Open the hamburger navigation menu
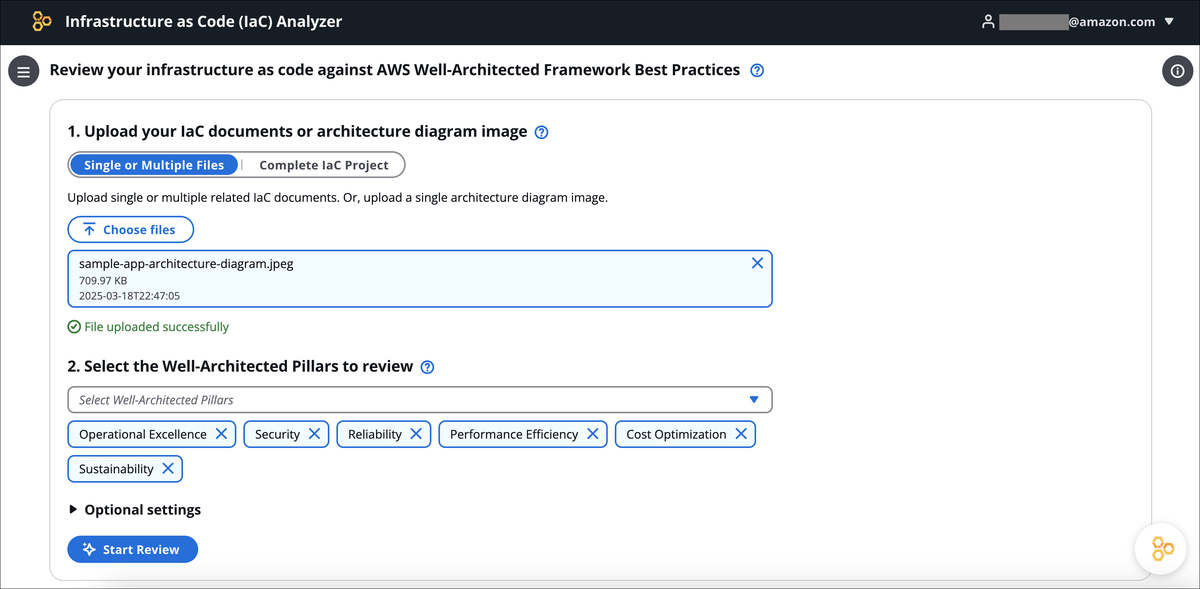Screen dimensions: 1200x589 pyautogui.click(x=23, y=72)
